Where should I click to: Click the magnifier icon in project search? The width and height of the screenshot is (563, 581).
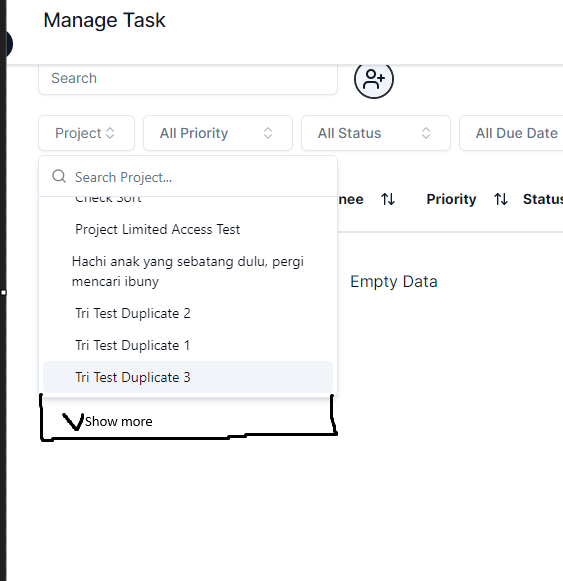pyautogui.click(x=59, y=176)
